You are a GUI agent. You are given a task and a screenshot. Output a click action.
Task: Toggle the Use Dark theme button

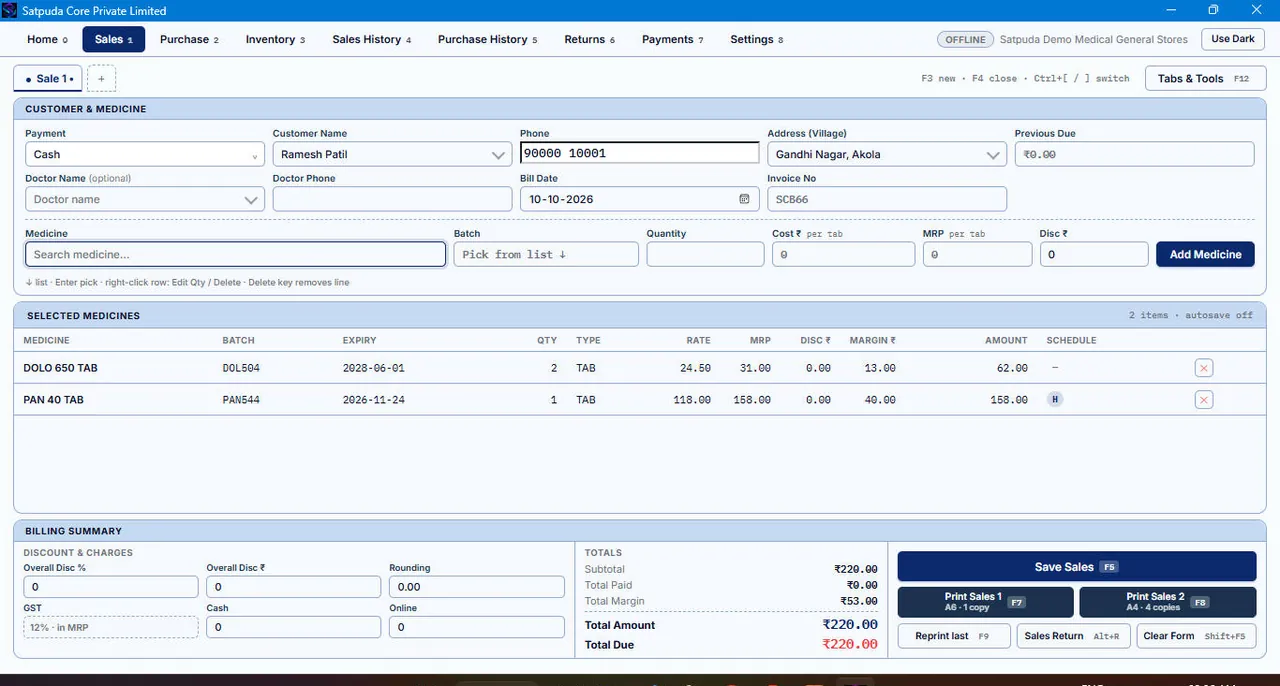coord(1232,39)
